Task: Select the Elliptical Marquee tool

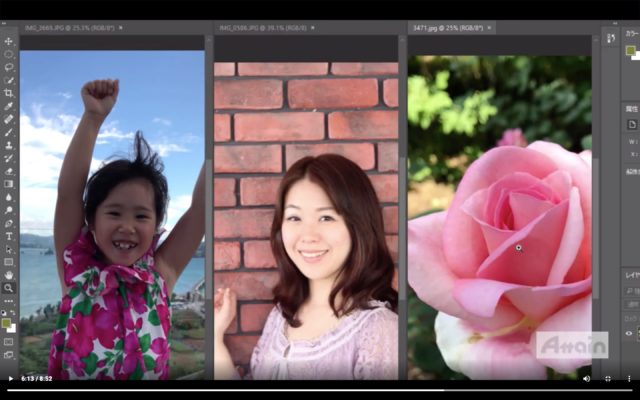Action: pos(9,54)
